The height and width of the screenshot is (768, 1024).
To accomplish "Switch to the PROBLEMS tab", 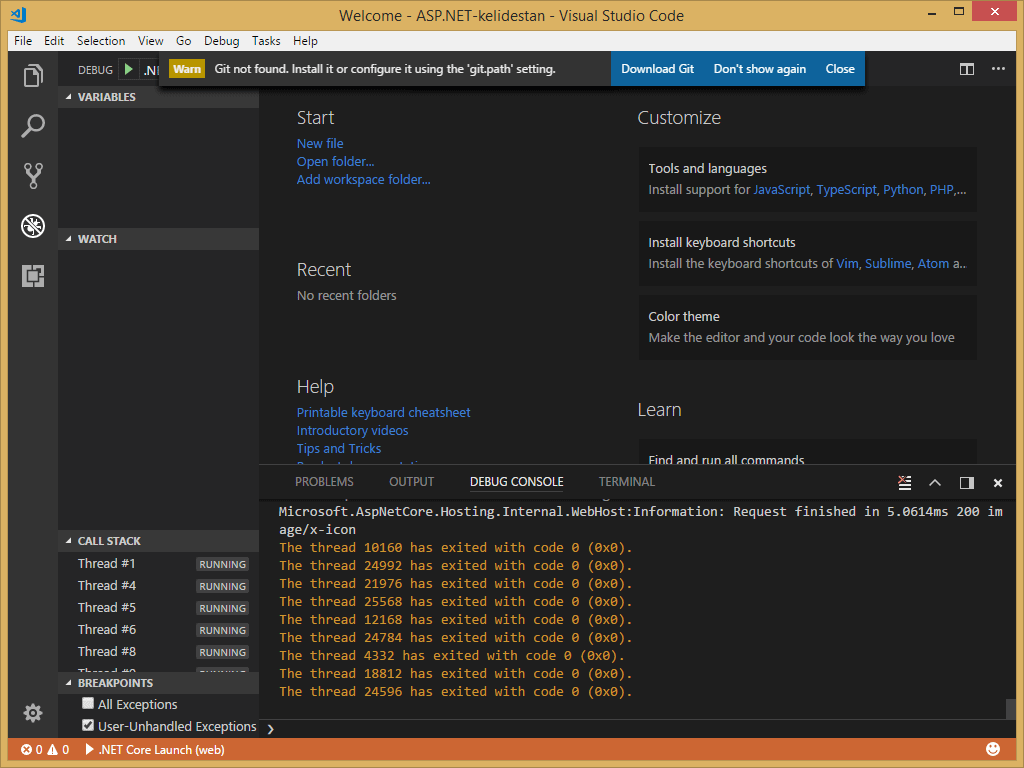I will (324, 482).
